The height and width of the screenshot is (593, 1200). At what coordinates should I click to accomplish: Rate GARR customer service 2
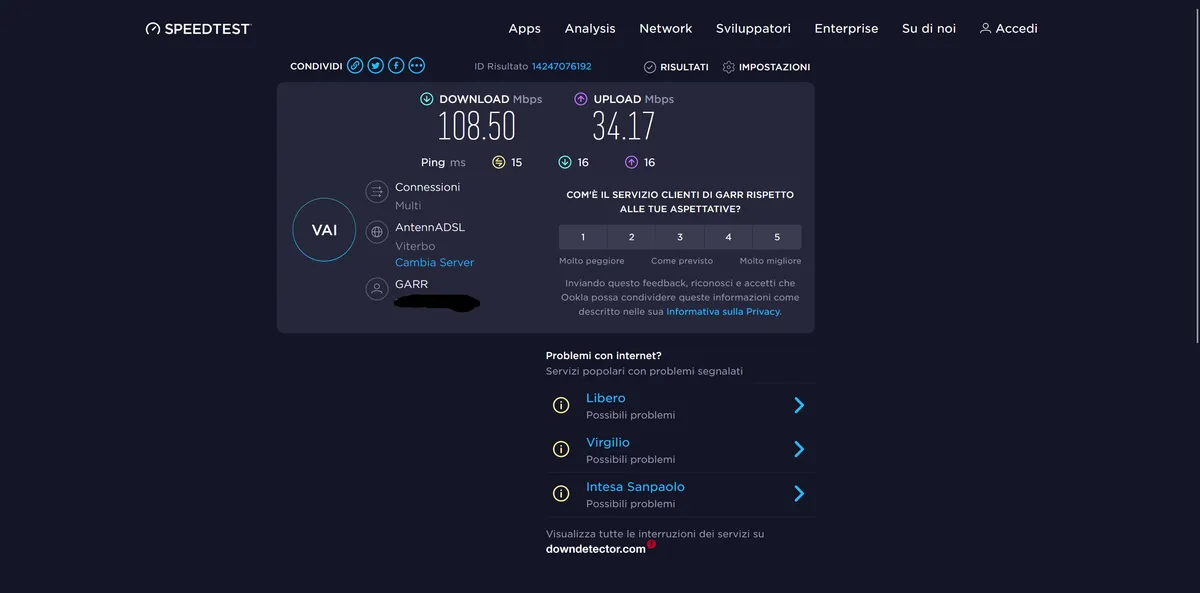coord(631,237)
